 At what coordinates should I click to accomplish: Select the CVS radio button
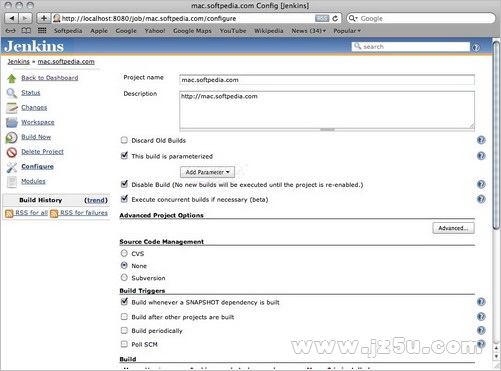click(124, 253)
